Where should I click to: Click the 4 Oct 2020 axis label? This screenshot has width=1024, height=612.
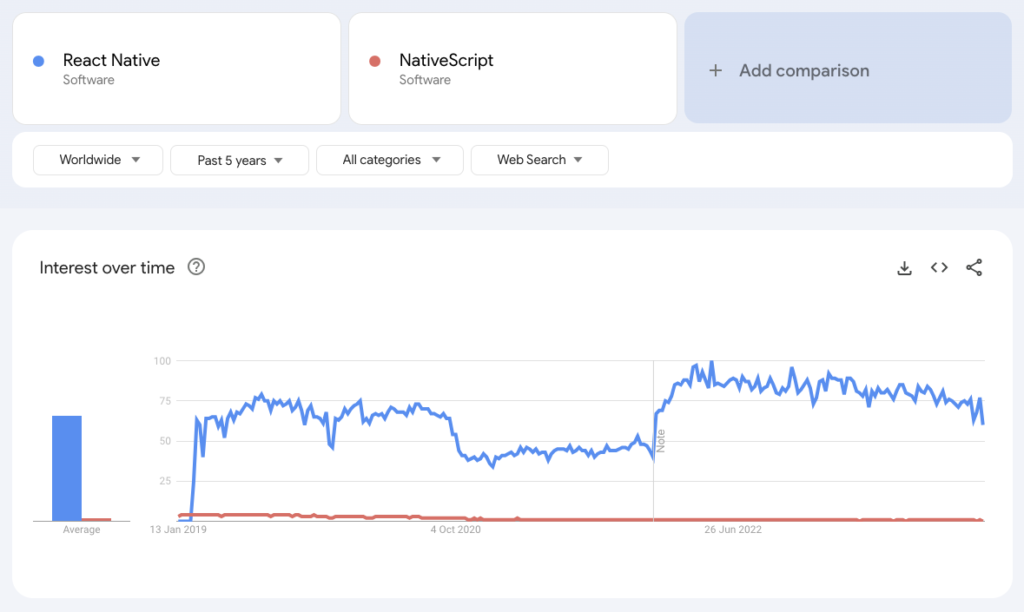point(455,530)
